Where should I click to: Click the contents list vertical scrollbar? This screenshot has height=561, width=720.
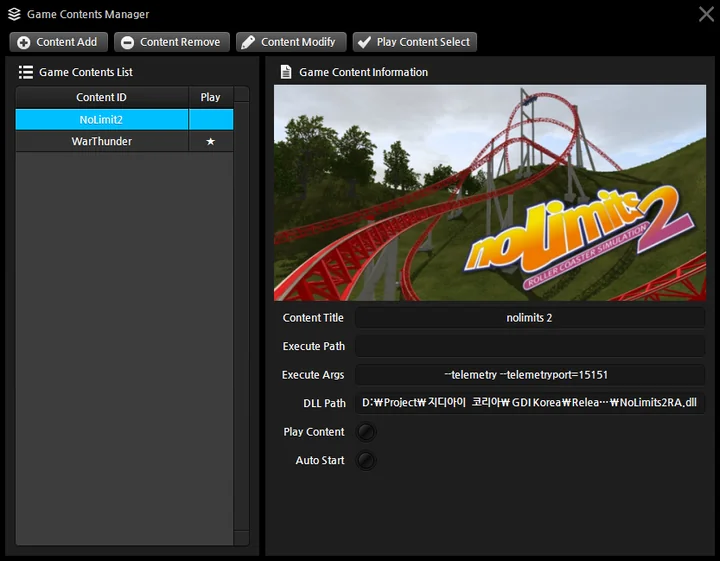[242, 316]
